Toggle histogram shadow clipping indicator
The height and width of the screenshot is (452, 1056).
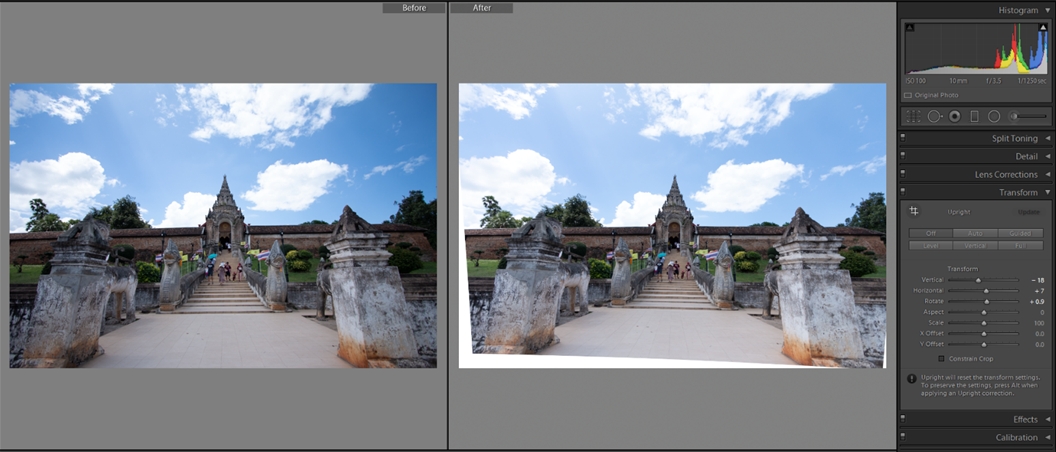click(x=910, y=28)
